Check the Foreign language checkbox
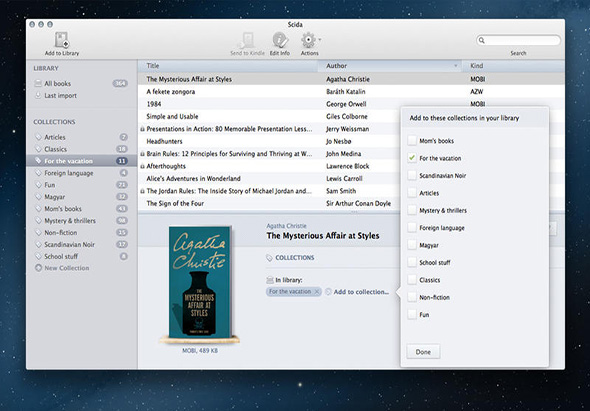The width and height of the screenshot is (590, 411). (412, 228)
